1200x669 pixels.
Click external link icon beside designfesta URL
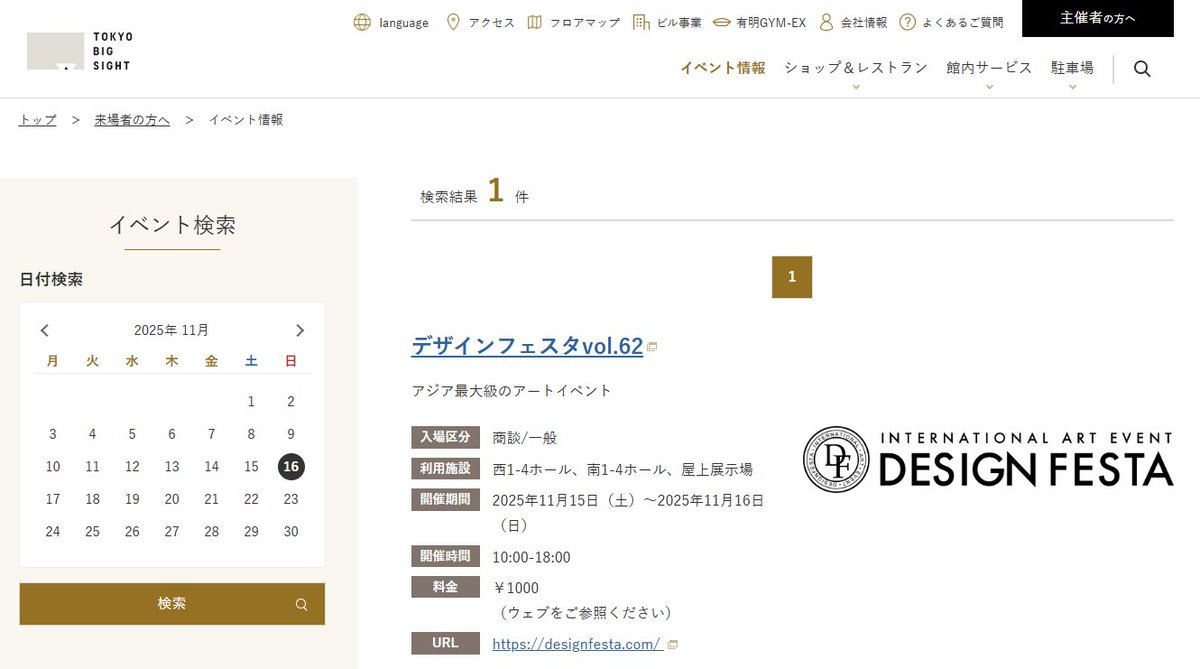(672, 645)
